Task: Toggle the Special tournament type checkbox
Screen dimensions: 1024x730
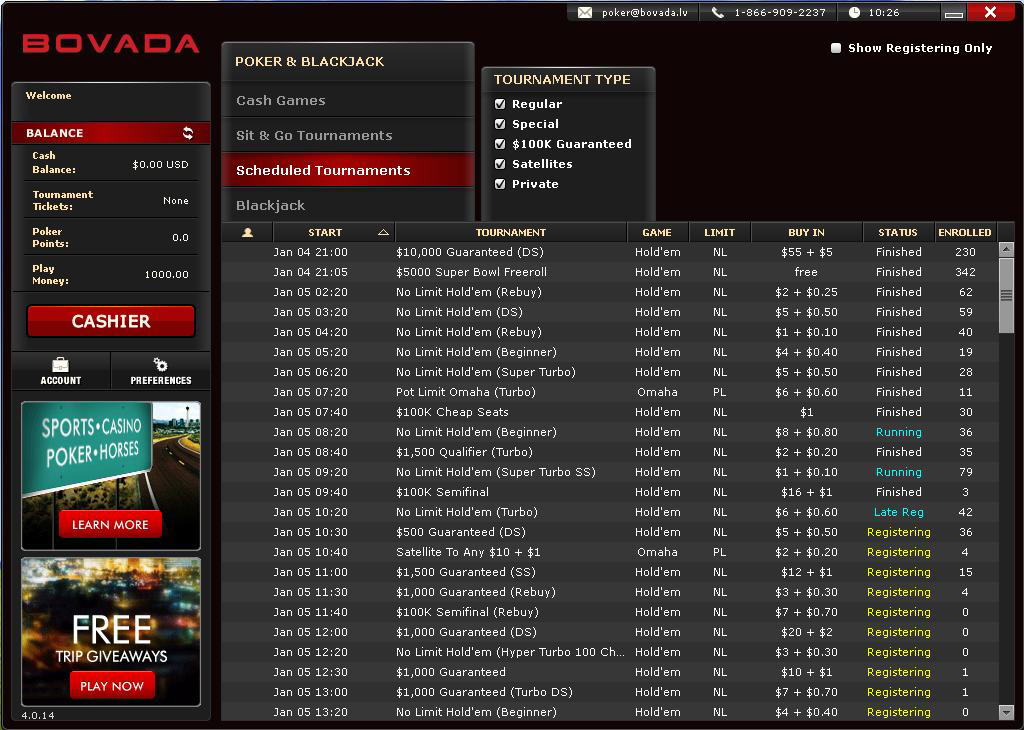Action: click(500, 124)
